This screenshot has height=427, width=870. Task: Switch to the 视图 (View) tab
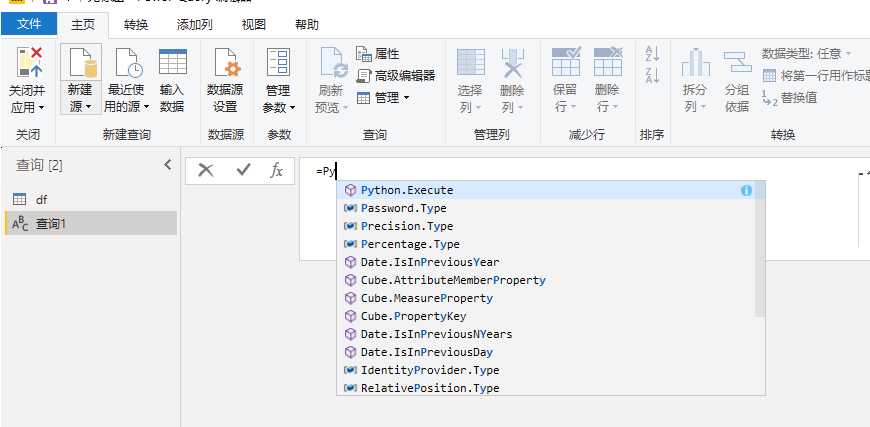pyautogui.click(x=254, y=24)
